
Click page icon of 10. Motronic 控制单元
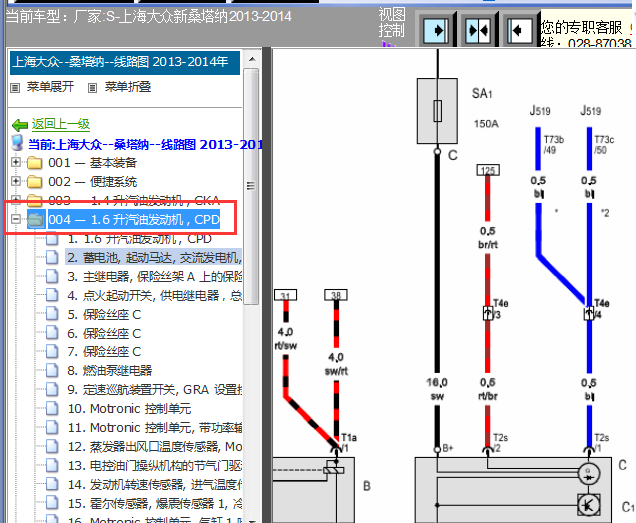click(52, 408)
